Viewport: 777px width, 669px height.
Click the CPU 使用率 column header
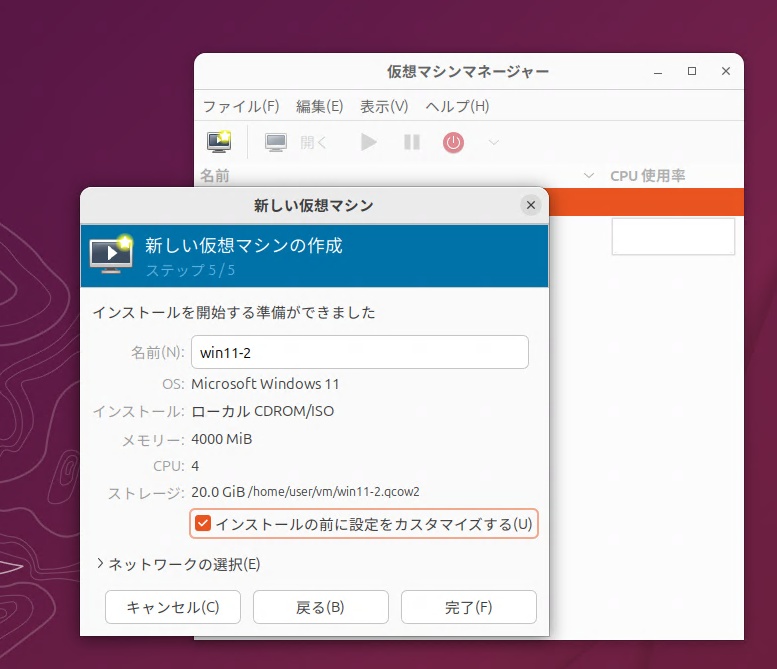pos(647,176)
